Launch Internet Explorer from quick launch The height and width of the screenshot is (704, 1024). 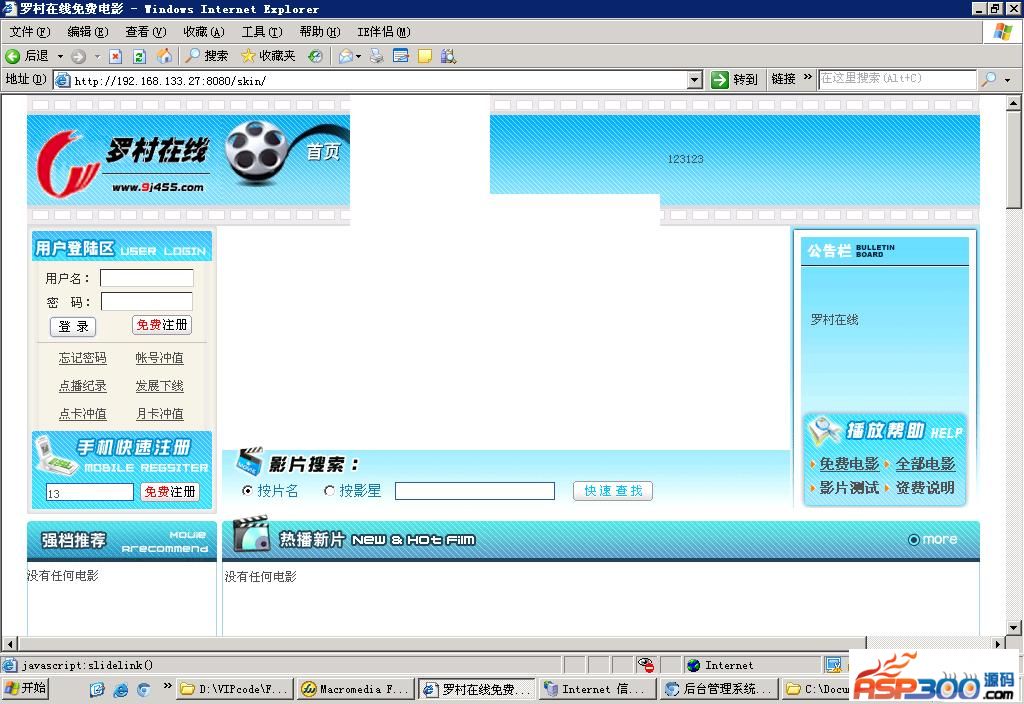[x=121, y=689]
